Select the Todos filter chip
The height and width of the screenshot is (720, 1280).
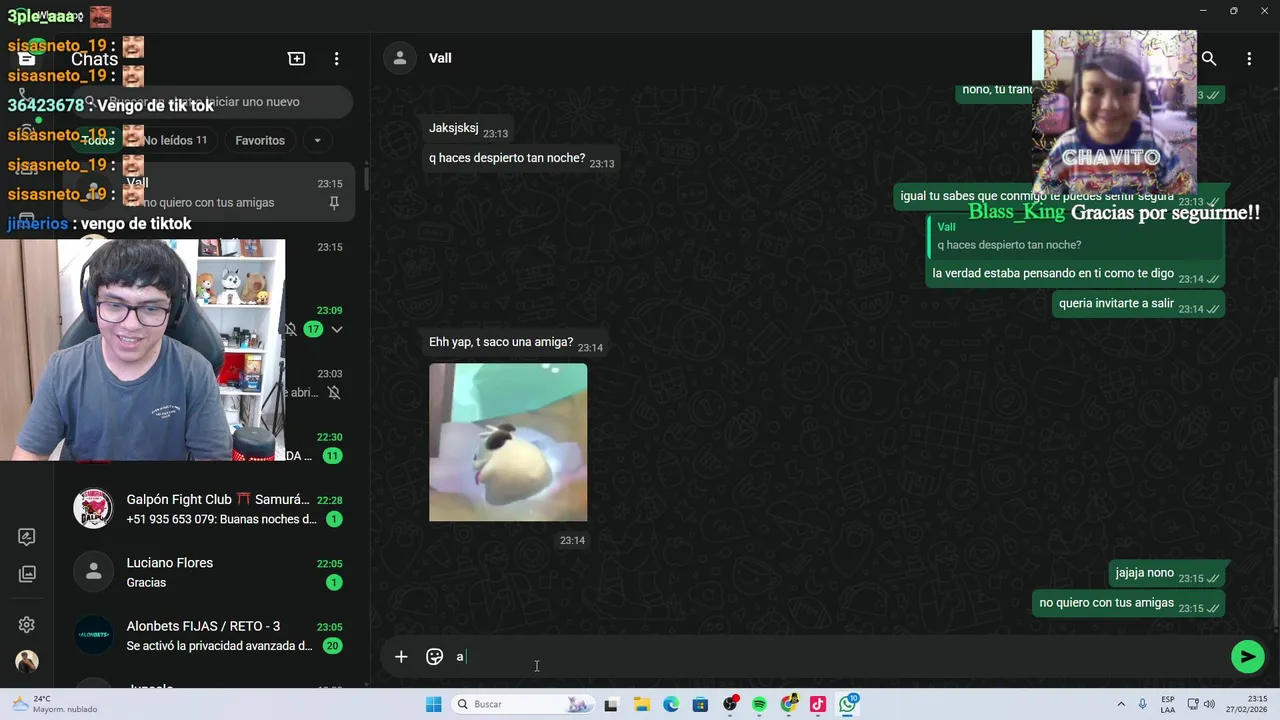98,141
